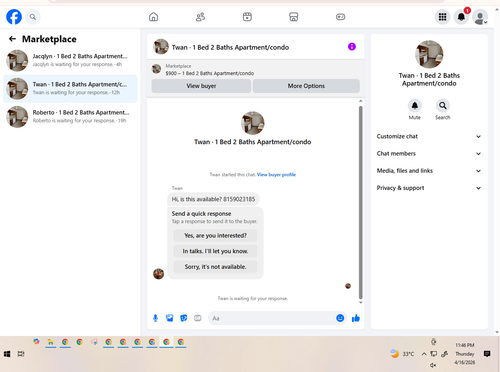
Task: Expand the Customize chat section
Action: (x=429, y=136)
